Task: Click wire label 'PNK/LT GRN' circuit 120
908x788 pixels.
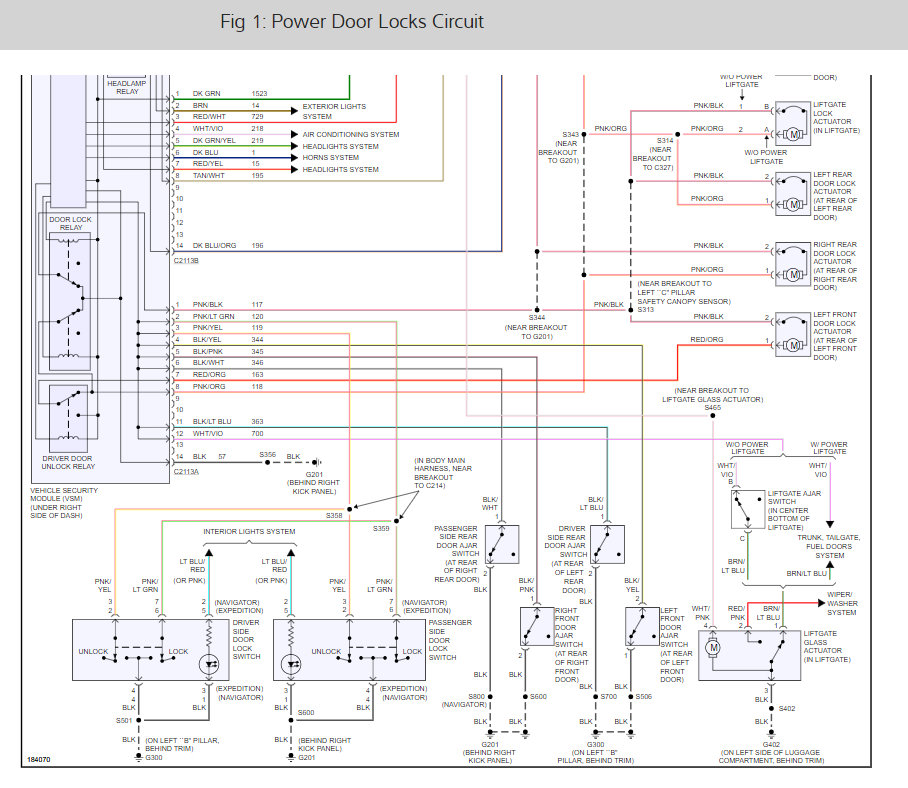Action: click(x=213, y=317)
